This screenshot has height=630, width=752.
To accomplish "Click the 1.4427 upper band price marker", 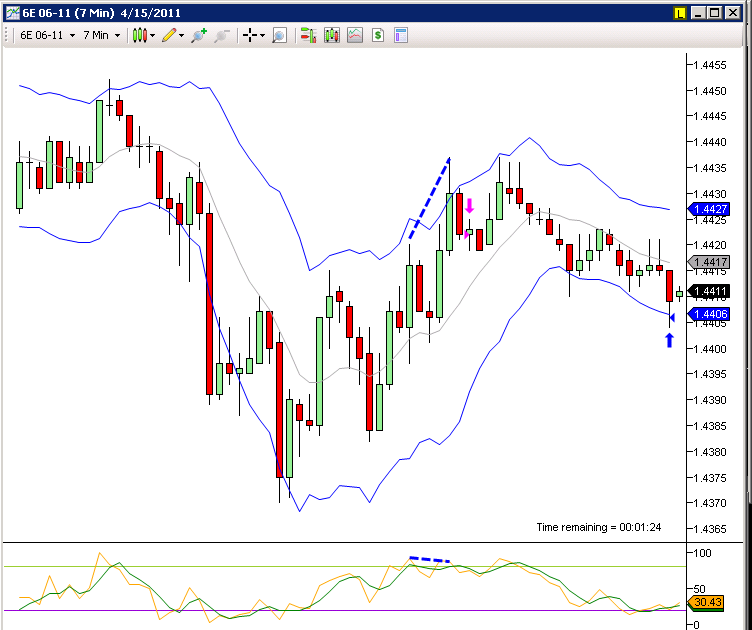I will tap(708, 209).
